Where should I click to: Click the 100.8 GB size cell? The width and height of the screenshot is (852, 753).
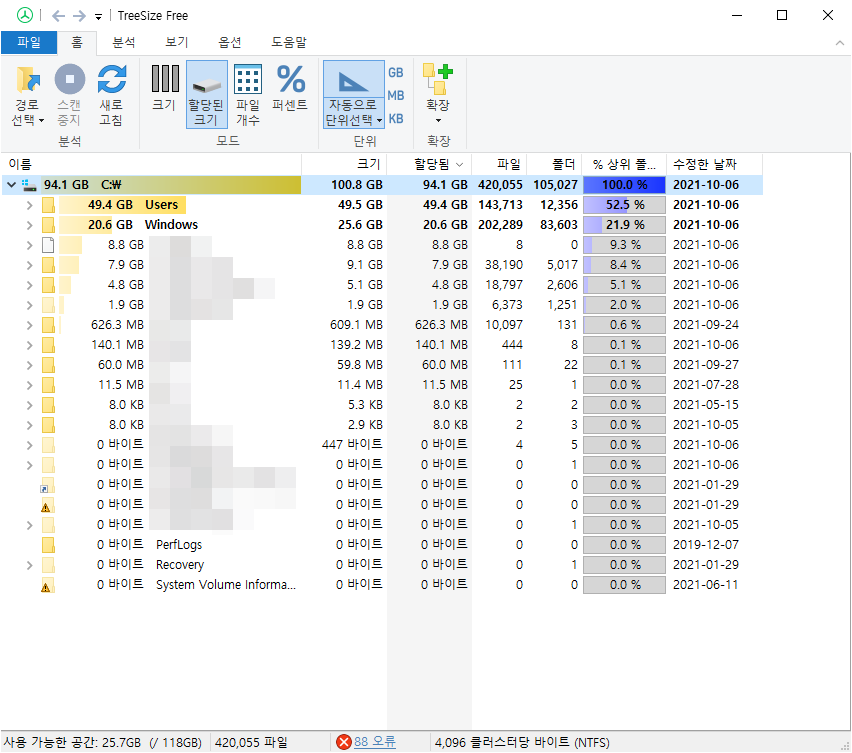[x=356, y=185]
